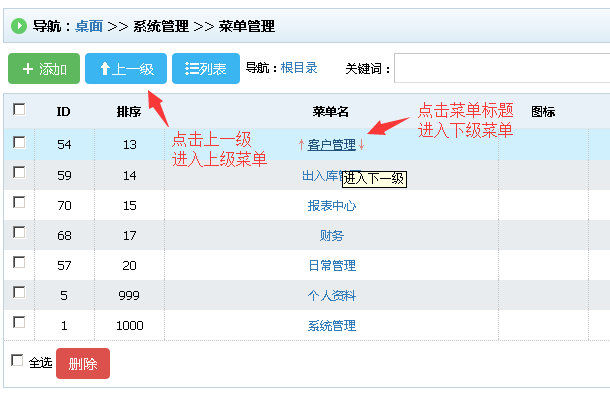Click the green play icon beside 导航

(x=19, y=26)
